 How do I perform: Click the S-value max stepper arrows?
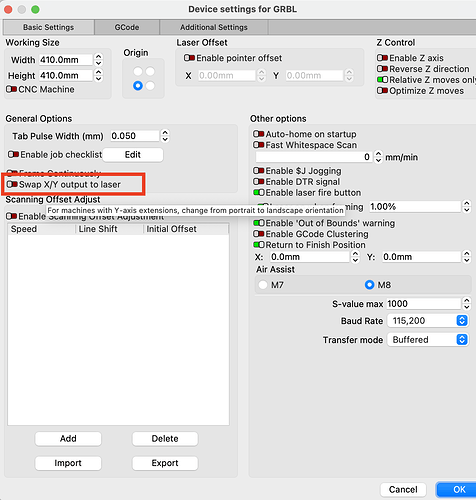click(466, 304)
